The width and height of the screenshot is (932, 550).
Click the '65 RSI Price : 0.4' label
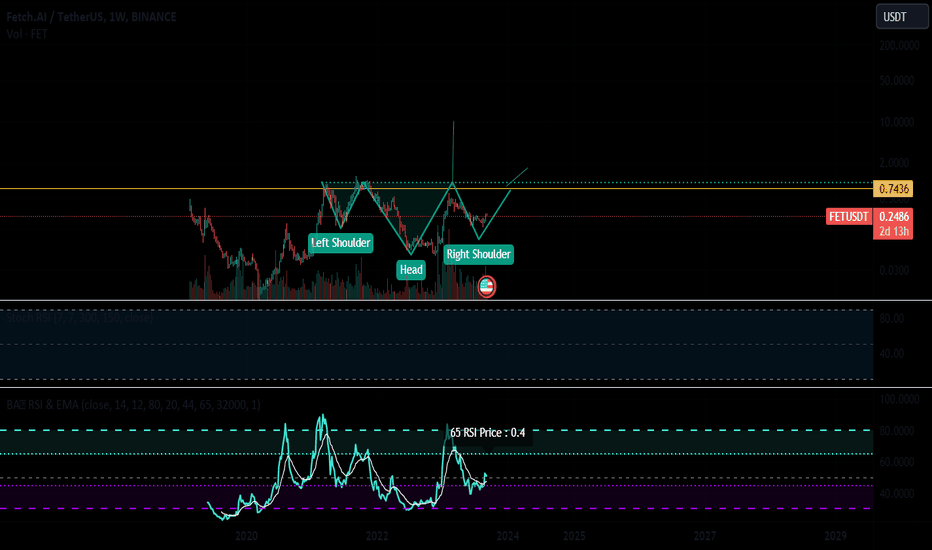(487, 432)
